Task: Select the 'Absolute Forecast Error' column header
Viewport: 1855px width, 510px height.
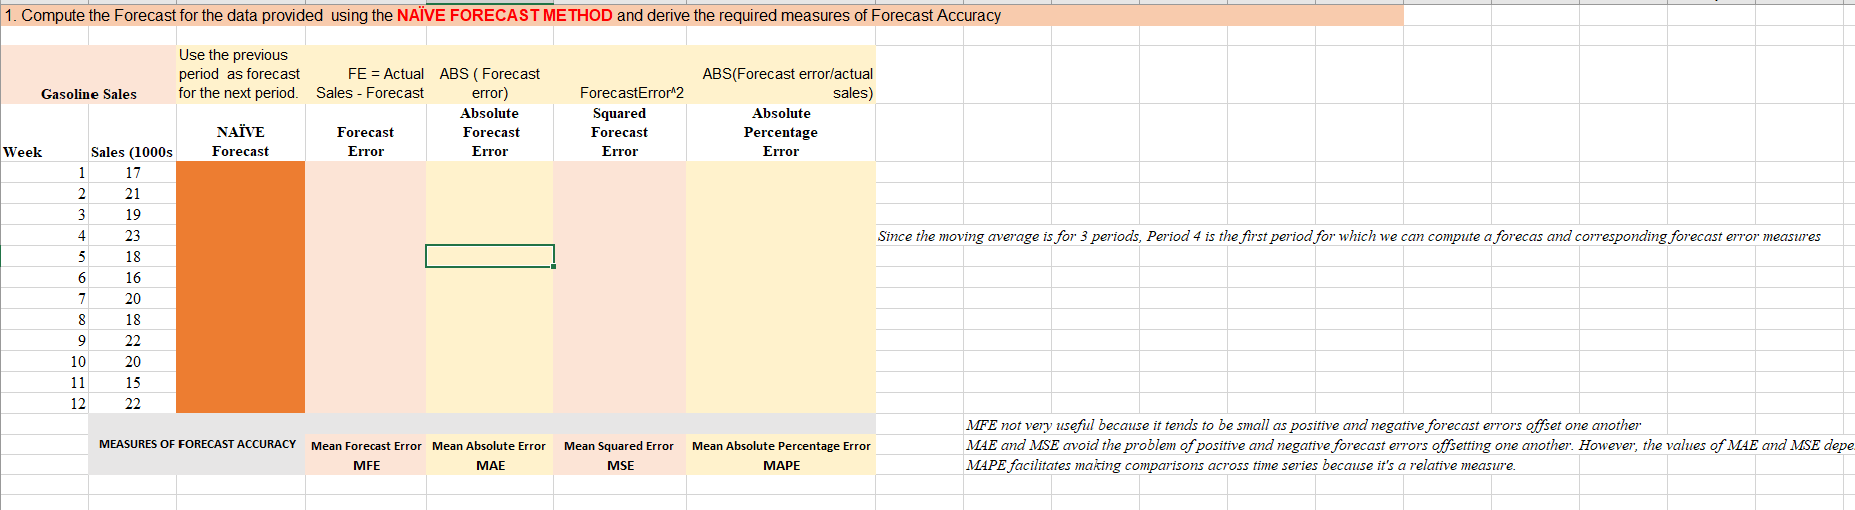Action: click(490, 132)
